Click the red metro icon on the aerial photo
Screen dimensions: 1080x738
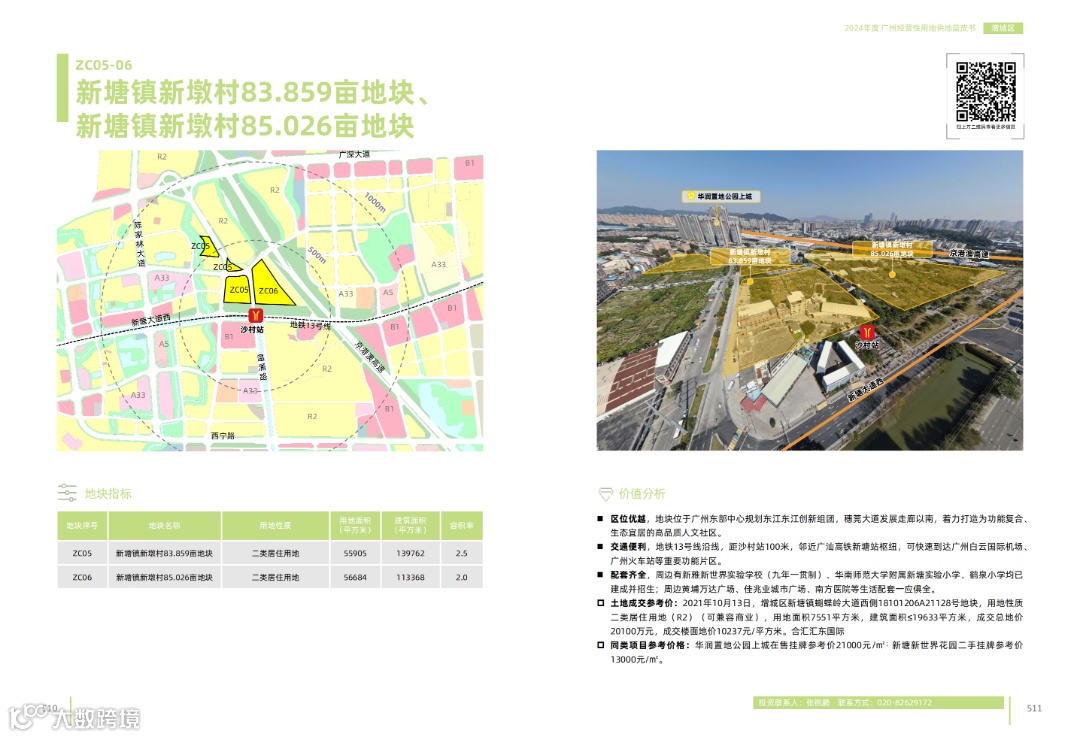pos(867,332)
